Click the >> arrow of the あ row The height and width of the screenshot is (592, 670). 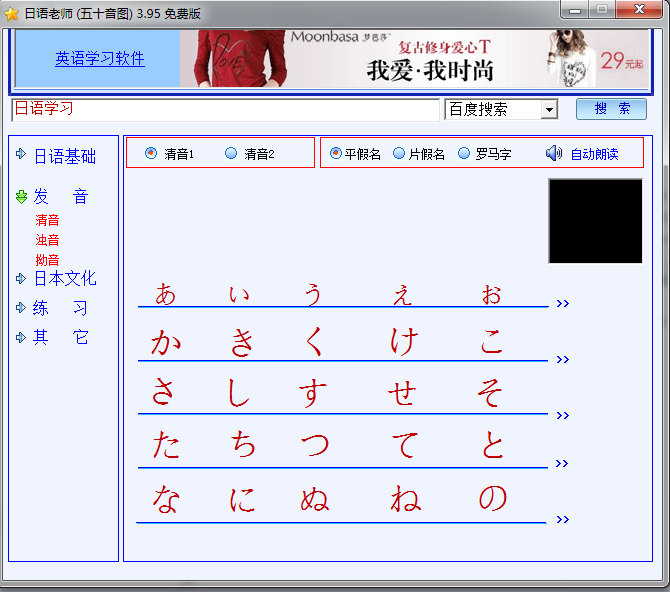pos(562,303)
